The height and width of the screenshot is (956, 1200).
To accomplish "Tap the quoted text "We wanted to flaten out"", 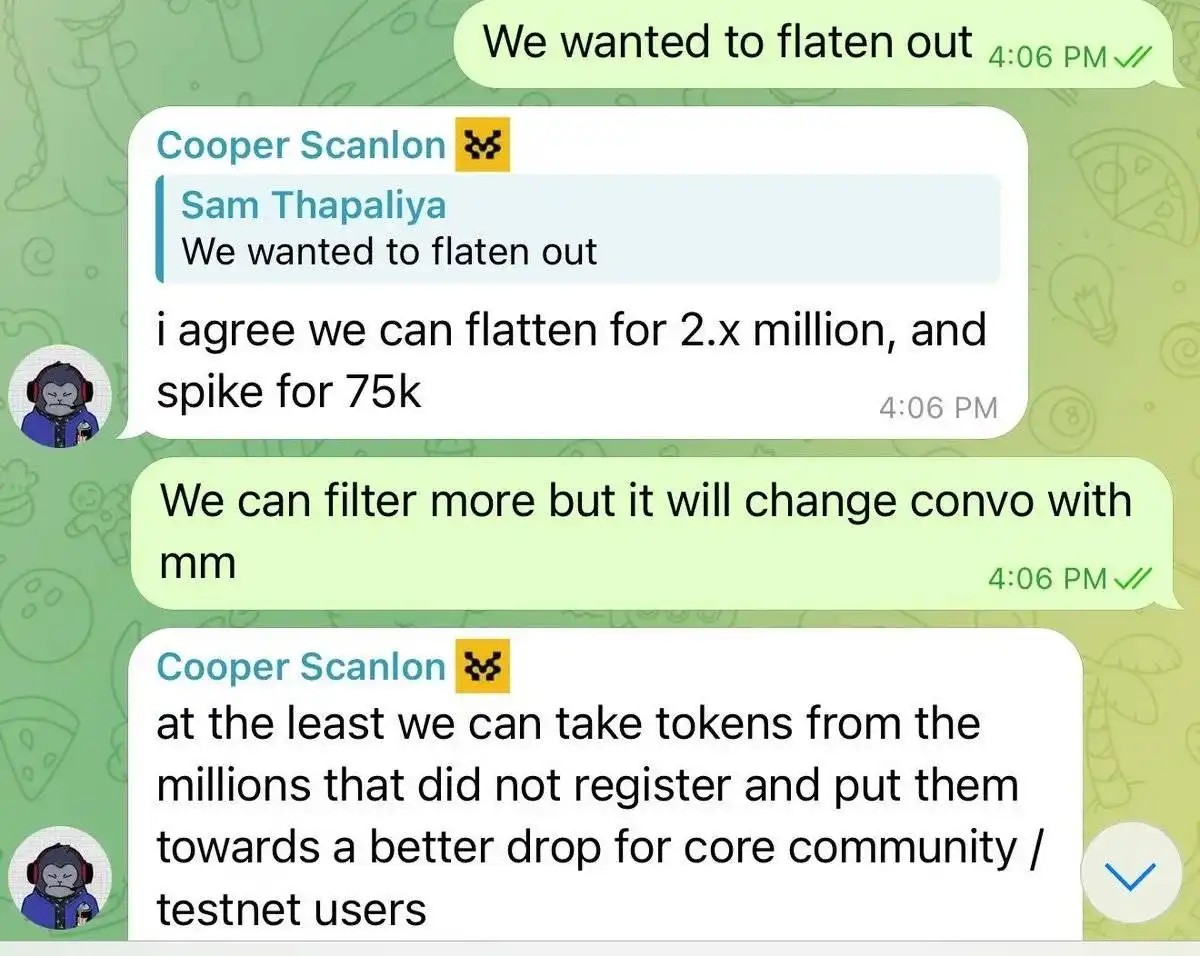I will click(389, 252).
